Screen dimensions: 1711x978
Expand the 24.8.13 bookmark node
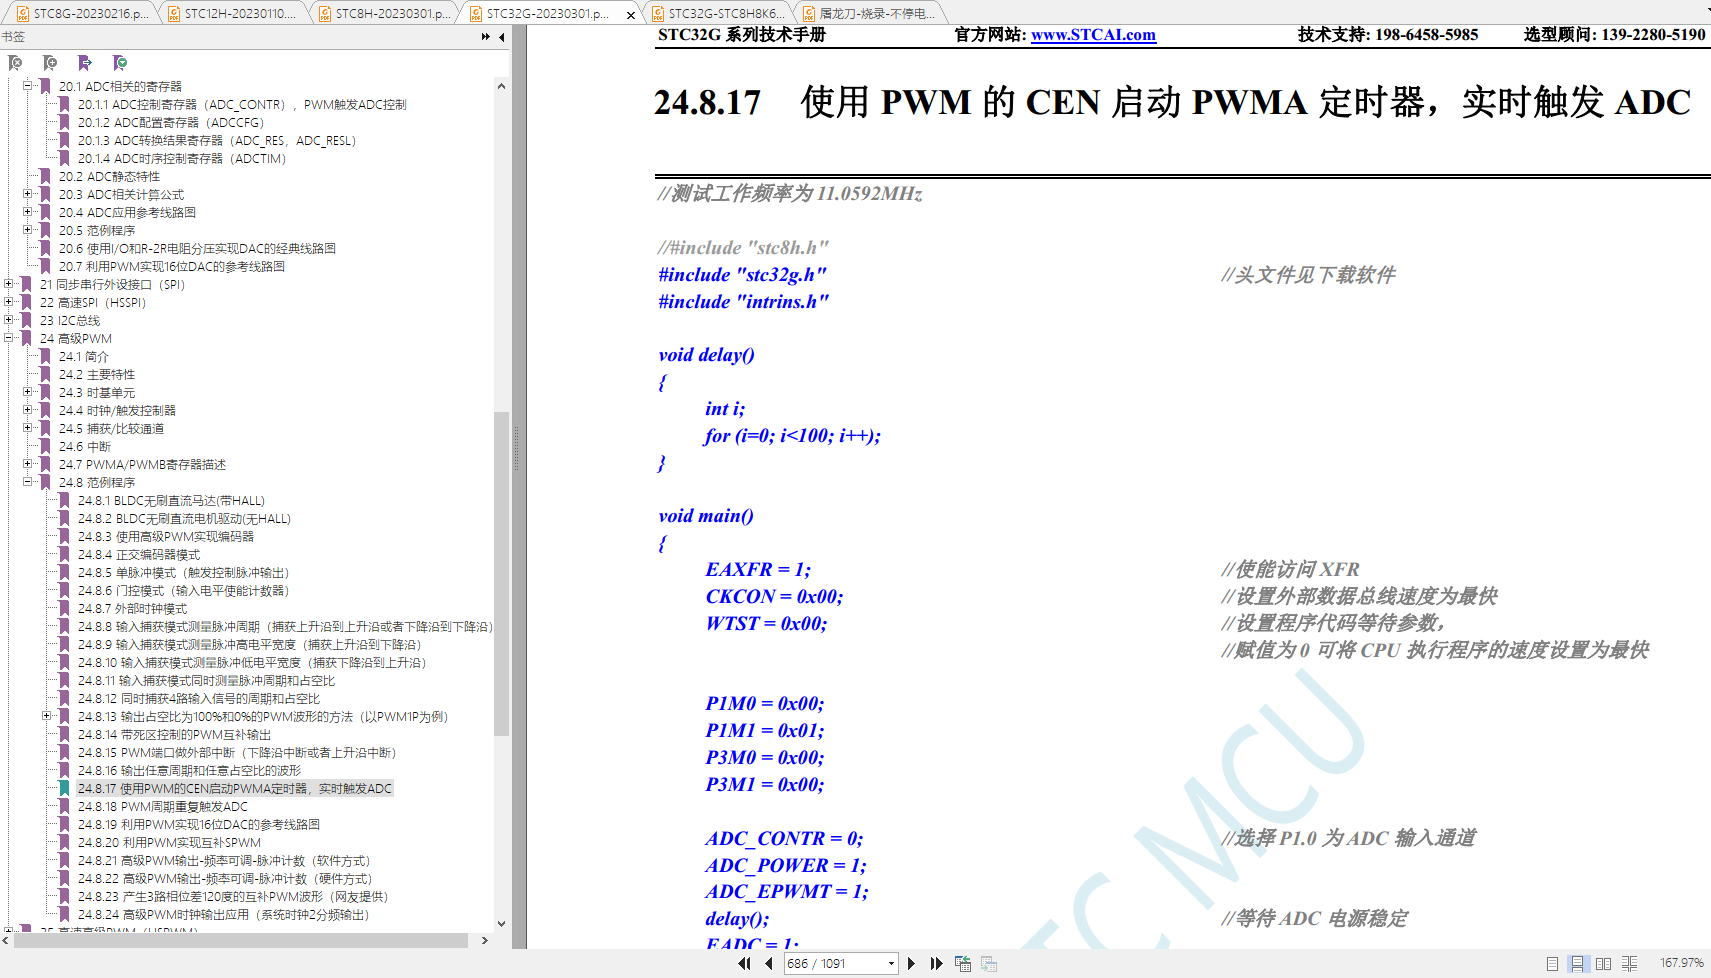(47, 716)
